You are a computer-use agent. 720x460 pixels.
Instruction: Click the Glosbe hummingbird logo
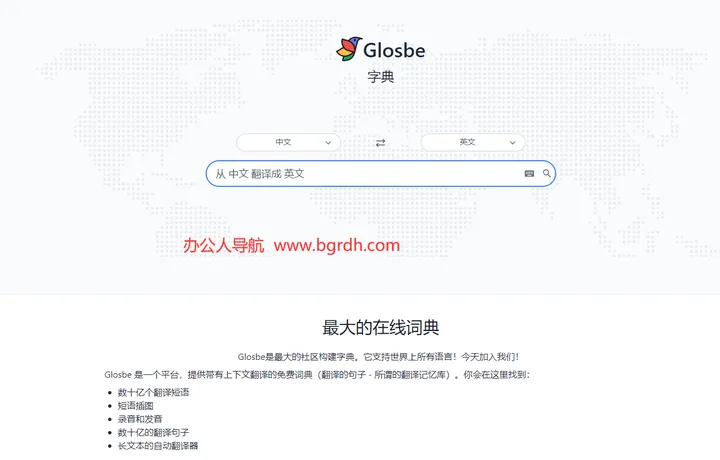click(349, 49)
